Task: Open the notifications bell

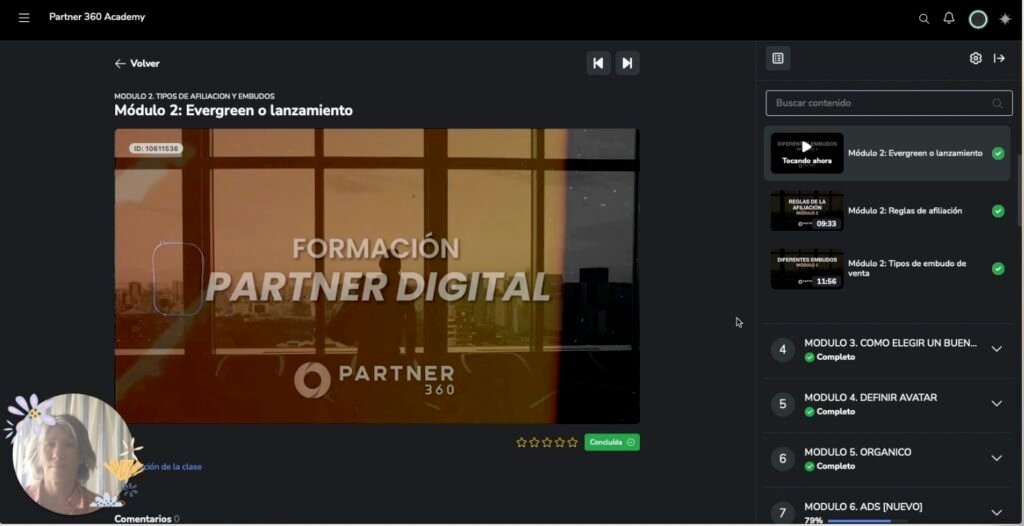Action: (949, 18)
